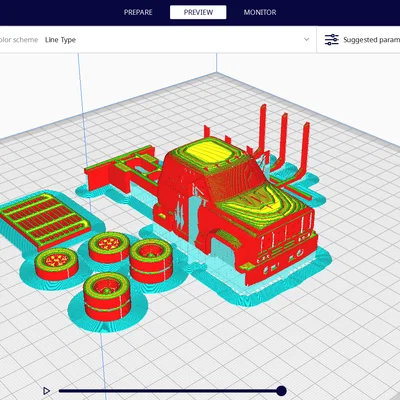Click the middle of the simulation progress track
Screen dimensions: 400x400
pos(170,391)
